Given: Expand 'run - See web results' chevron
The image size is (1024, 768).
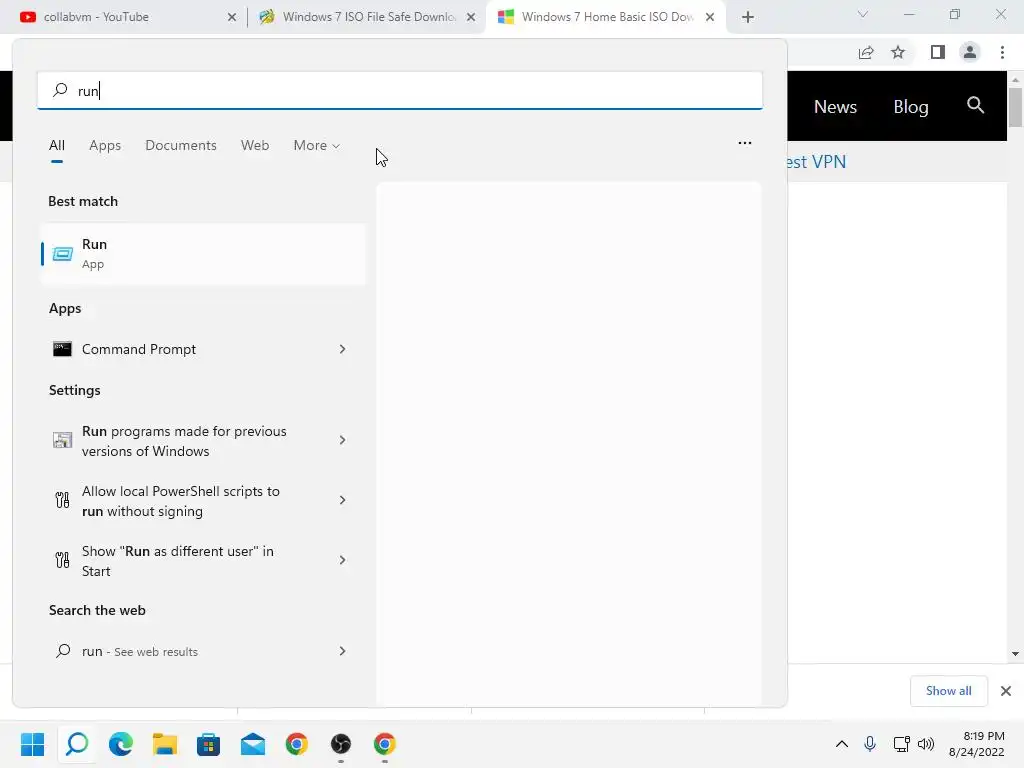Looking at the screenshot, I should 342,651.
